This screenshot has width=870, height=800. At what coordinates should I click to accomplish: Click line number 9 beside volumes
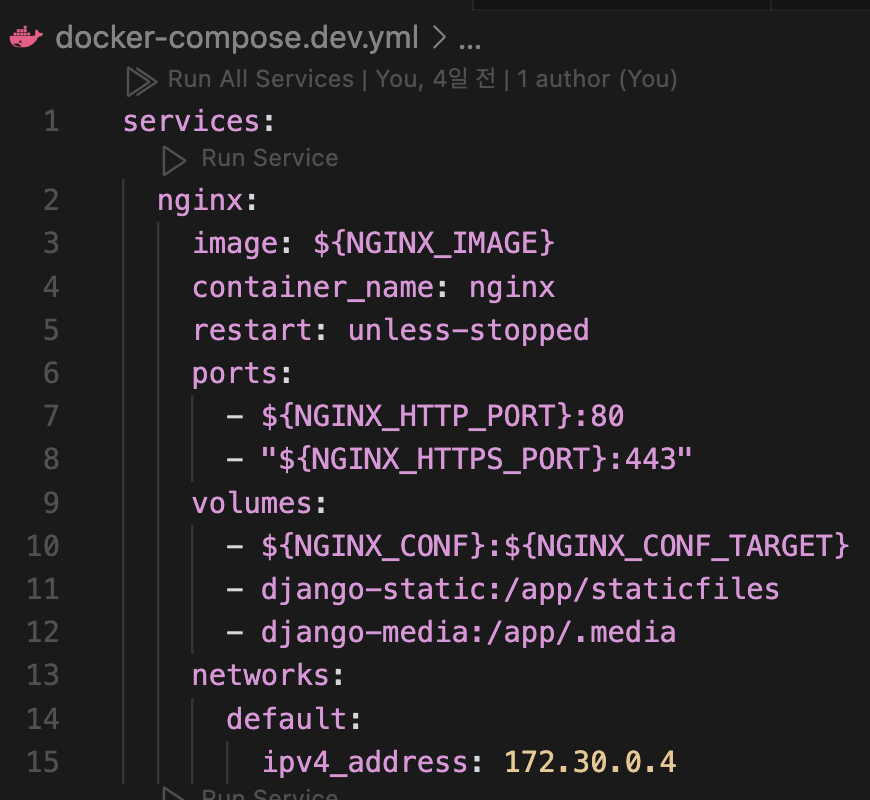pos(52,503)
